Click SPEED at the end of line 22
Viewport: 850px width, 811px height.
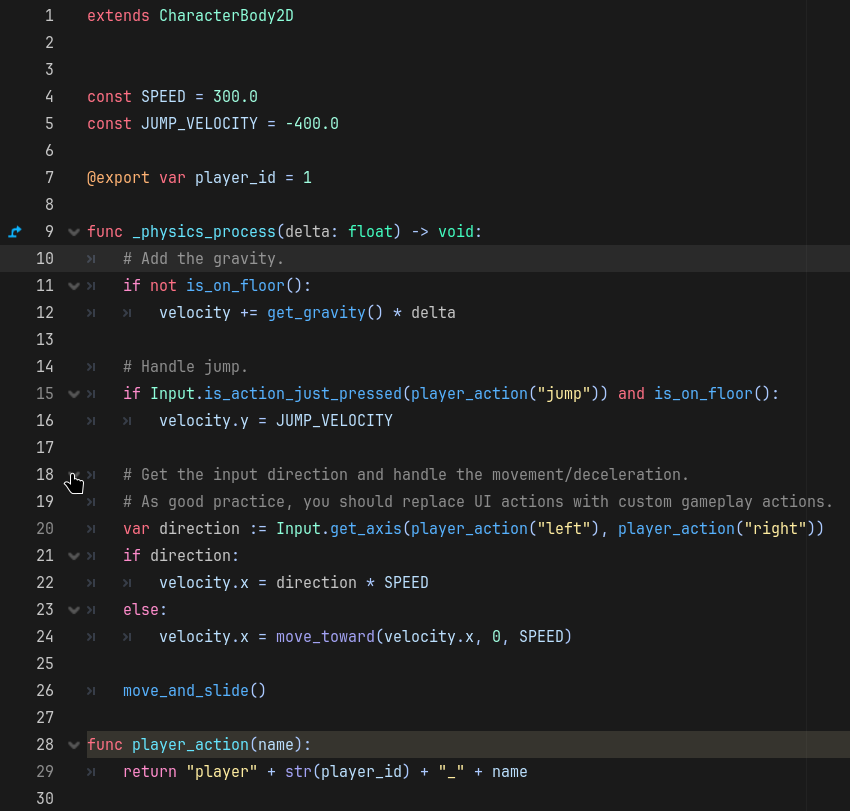(x=406, y=583)
